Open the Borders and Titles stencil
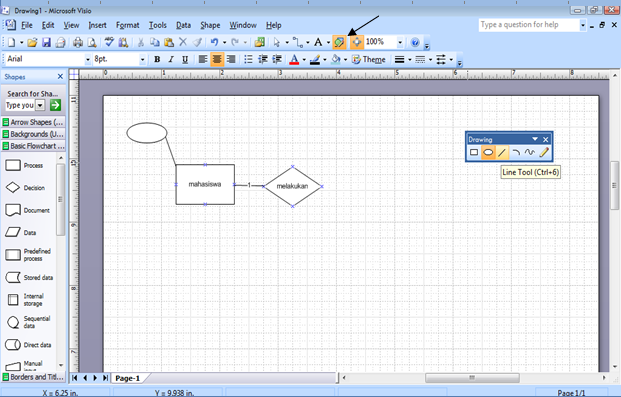 [33, 377]
